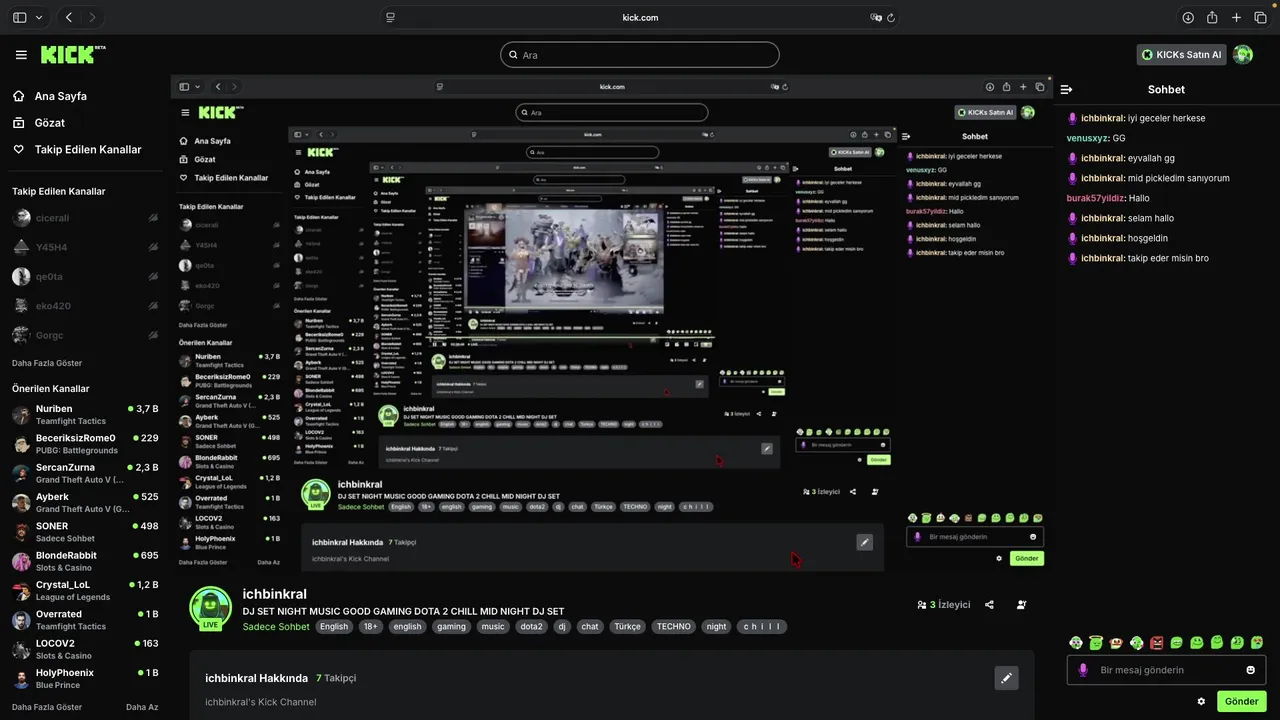The height and width of the screenshot is (720, 1280).
Task: Click the KICKs Satın Al button
Action: [1181, 55]
